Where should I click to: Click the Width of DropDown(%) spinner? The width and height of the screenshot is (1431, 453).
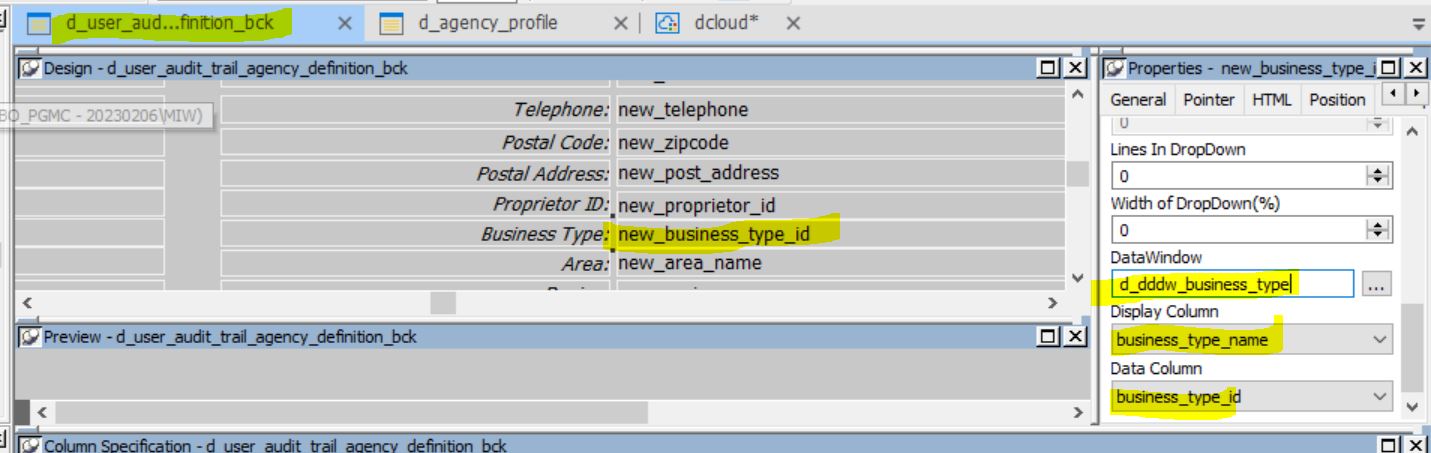click(x=1375, y=230)
